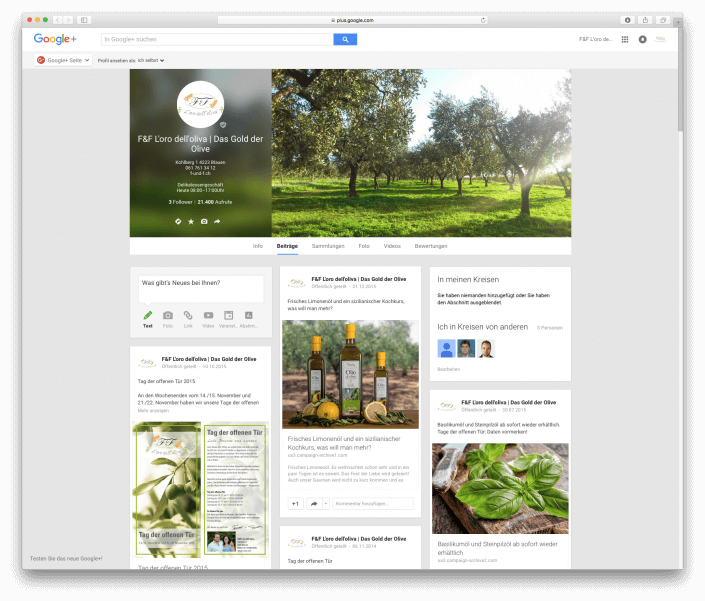Switch to the Videos tab
The width and height of the screenshot is (705, 601).
pos(392,246)
